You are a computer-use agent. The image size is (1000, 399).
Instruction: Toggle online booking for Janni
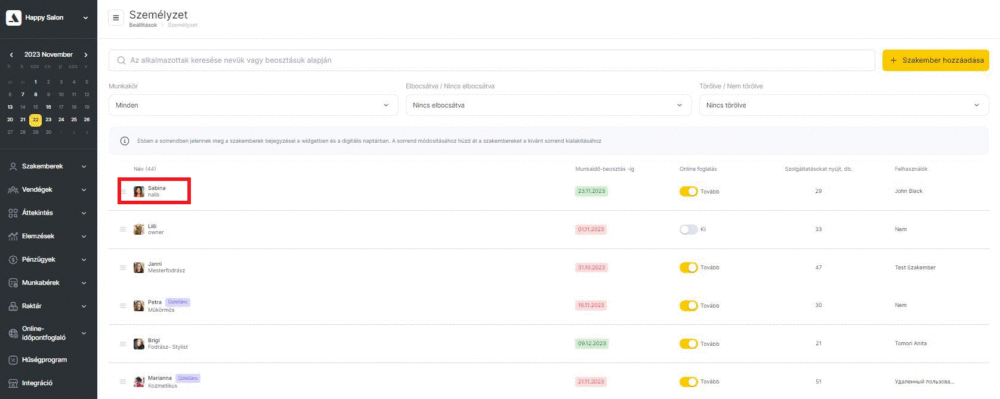689,268
